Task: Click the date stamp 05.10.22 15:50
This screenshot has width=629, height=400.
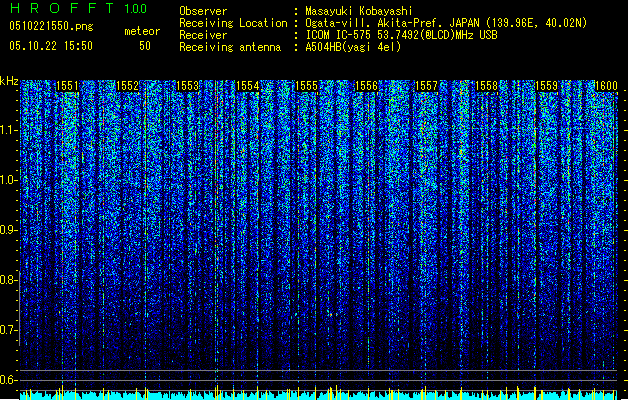Action: (x=51, y=46)
